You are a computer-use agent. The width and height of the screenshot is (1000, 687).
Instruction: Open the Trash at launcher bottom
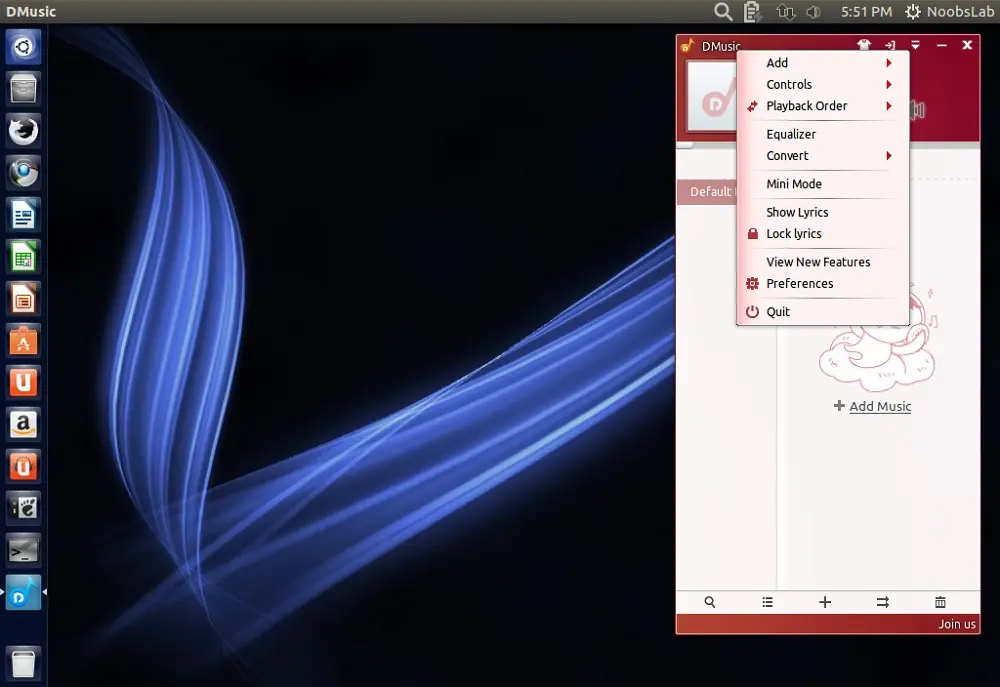24,663
